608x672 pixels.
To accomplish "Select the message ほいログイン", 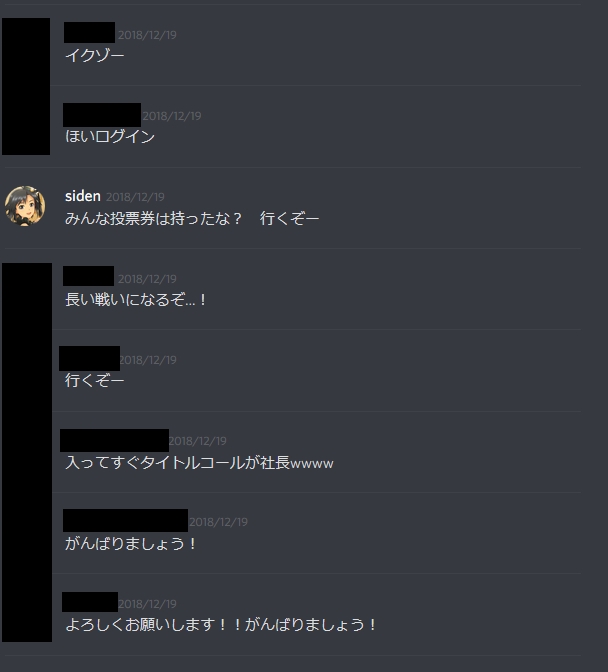I will 110,136.
